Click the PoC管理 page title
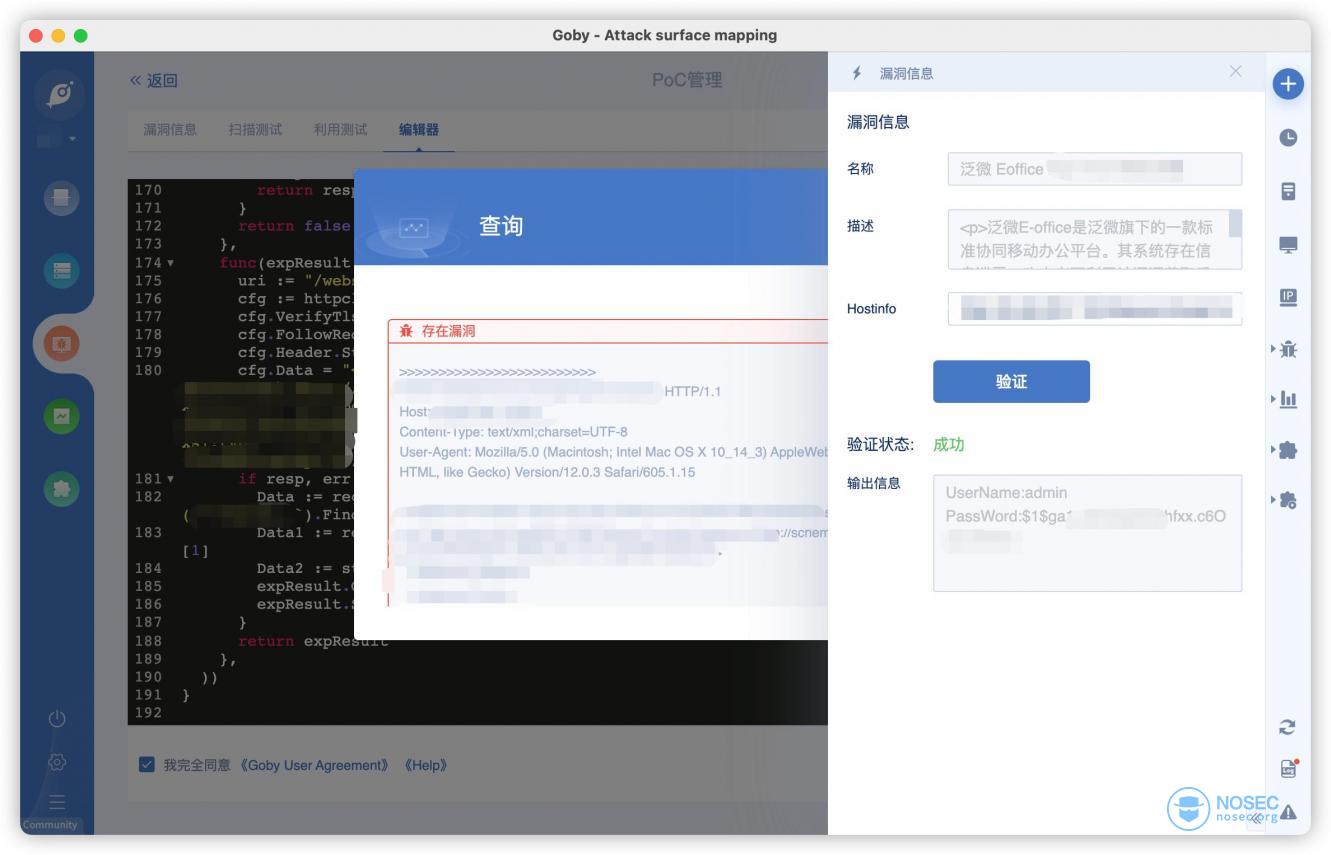1331x855 pixels. [x=687, y=80]
